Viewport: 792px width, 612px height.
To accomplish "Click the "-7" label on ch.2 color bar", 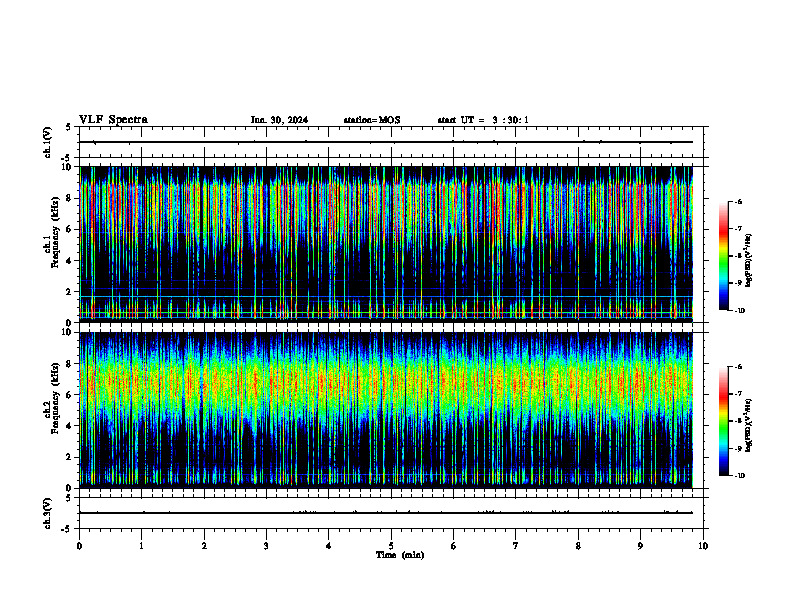I will click(738, 394).
